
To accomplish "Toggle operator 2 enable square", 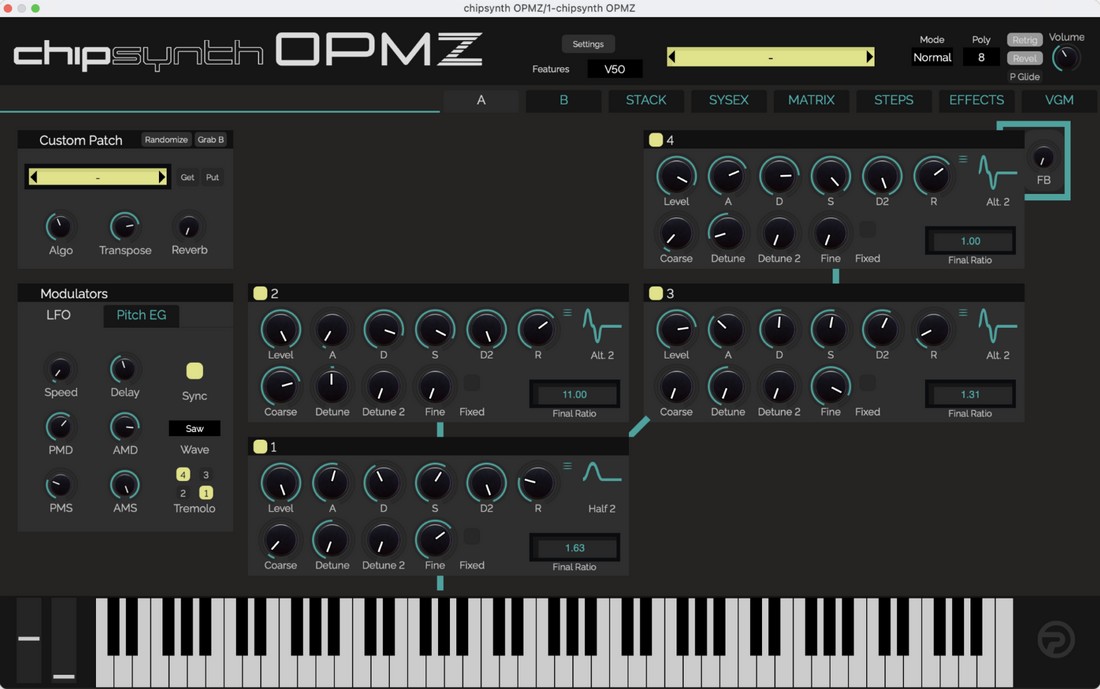I will 260,293.
